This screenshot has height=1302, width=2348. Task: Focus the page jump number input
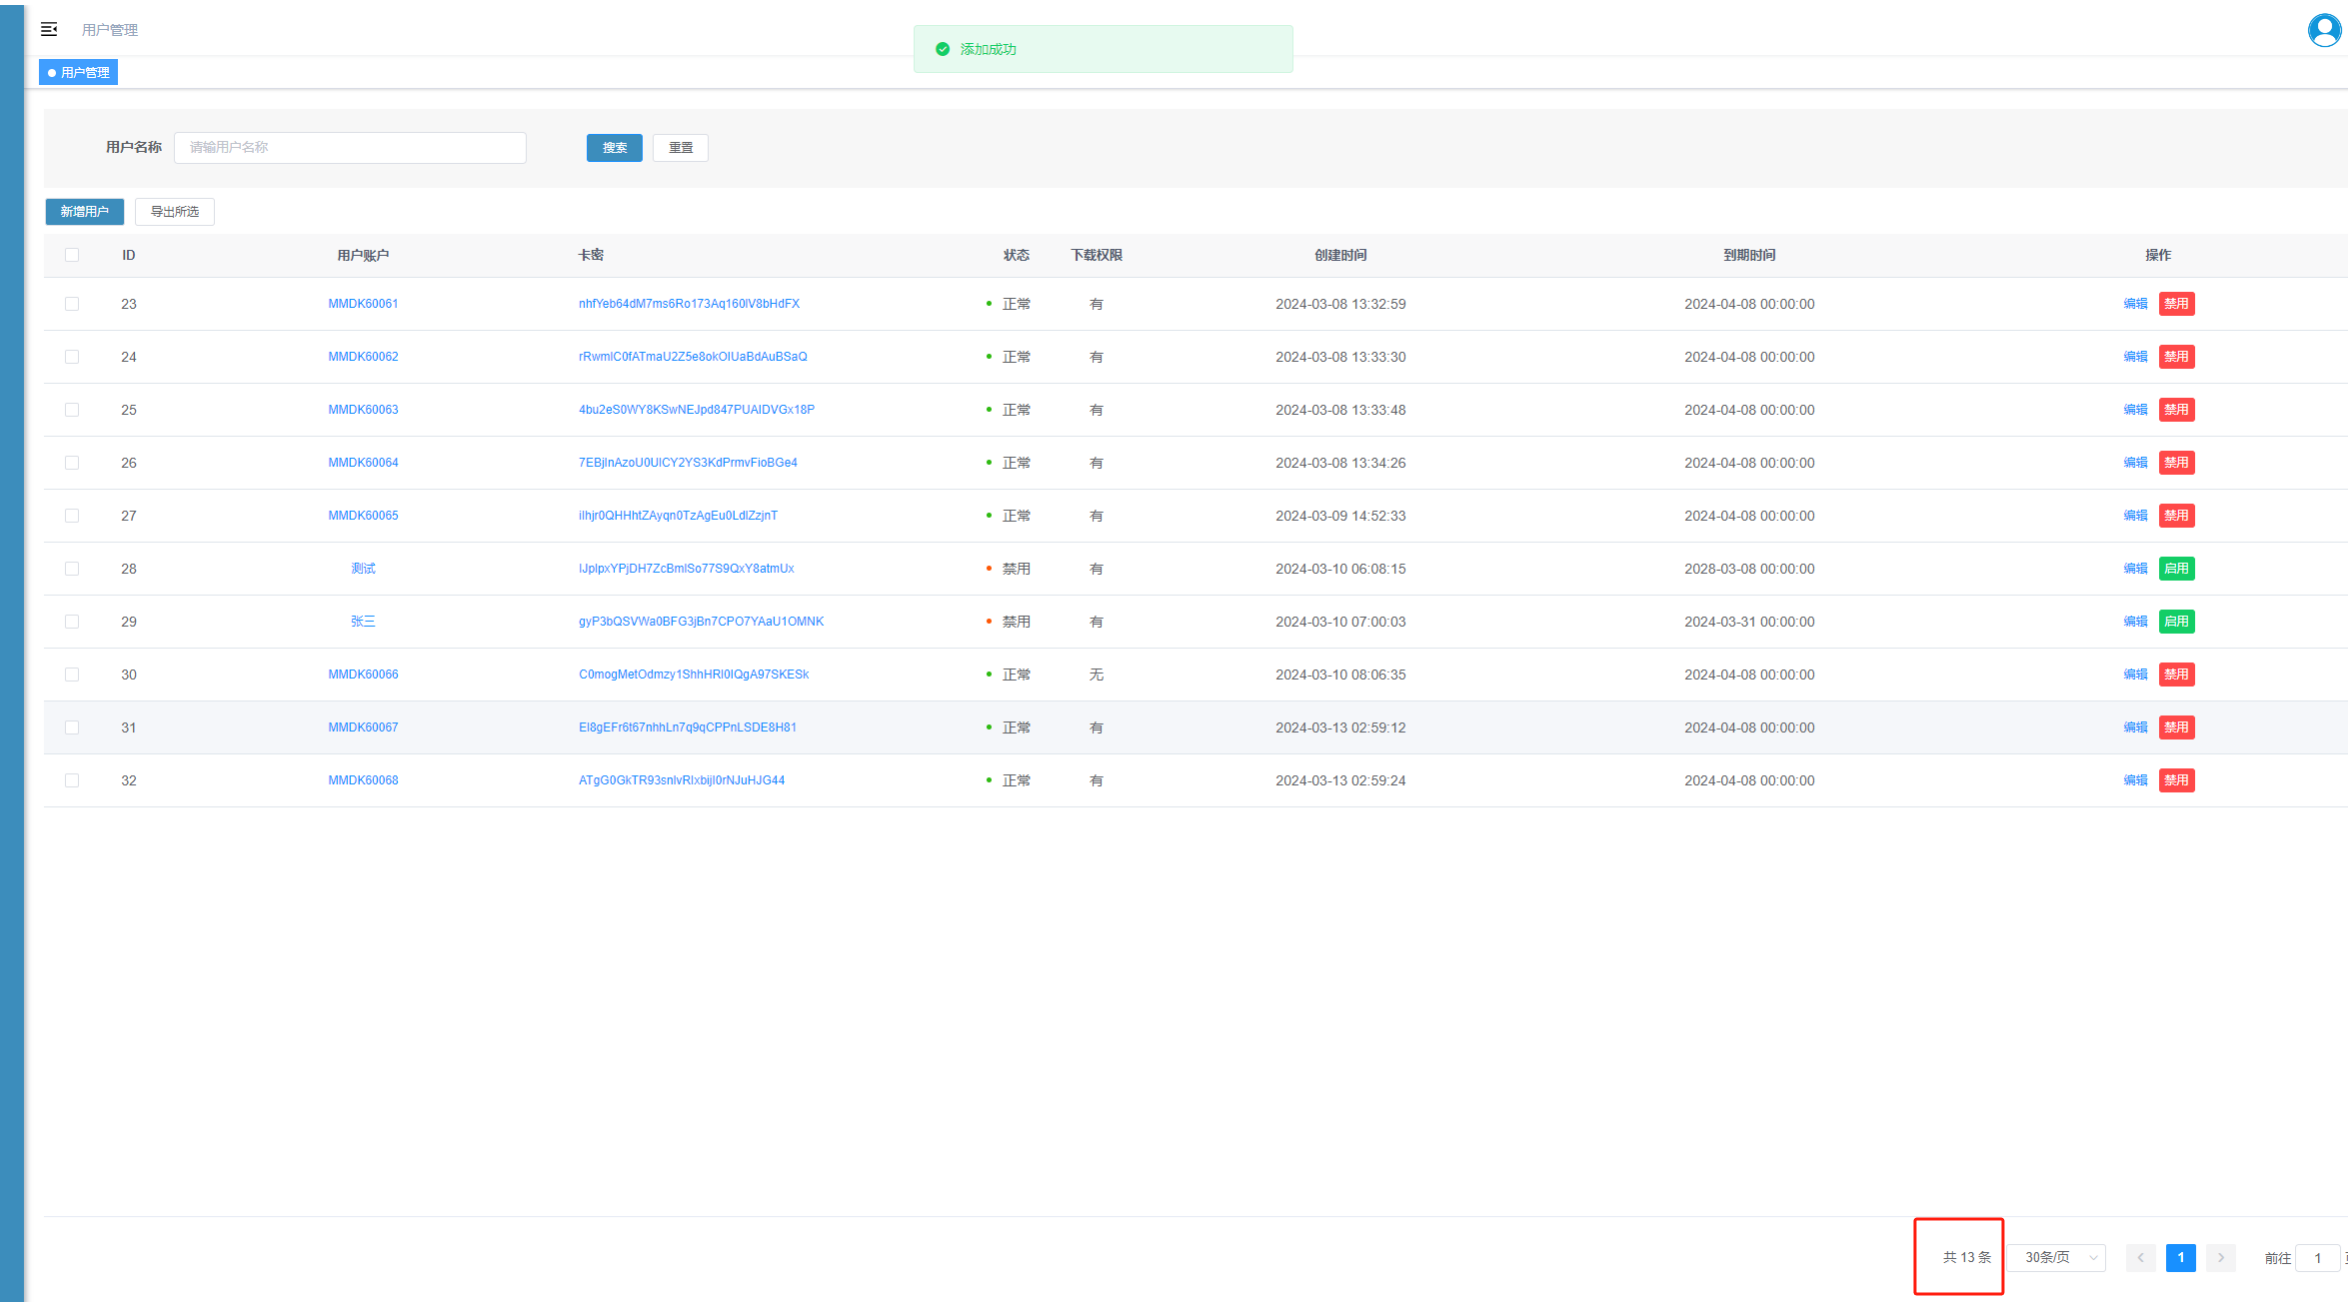pyautogui.click(x=2318, y=1258)
